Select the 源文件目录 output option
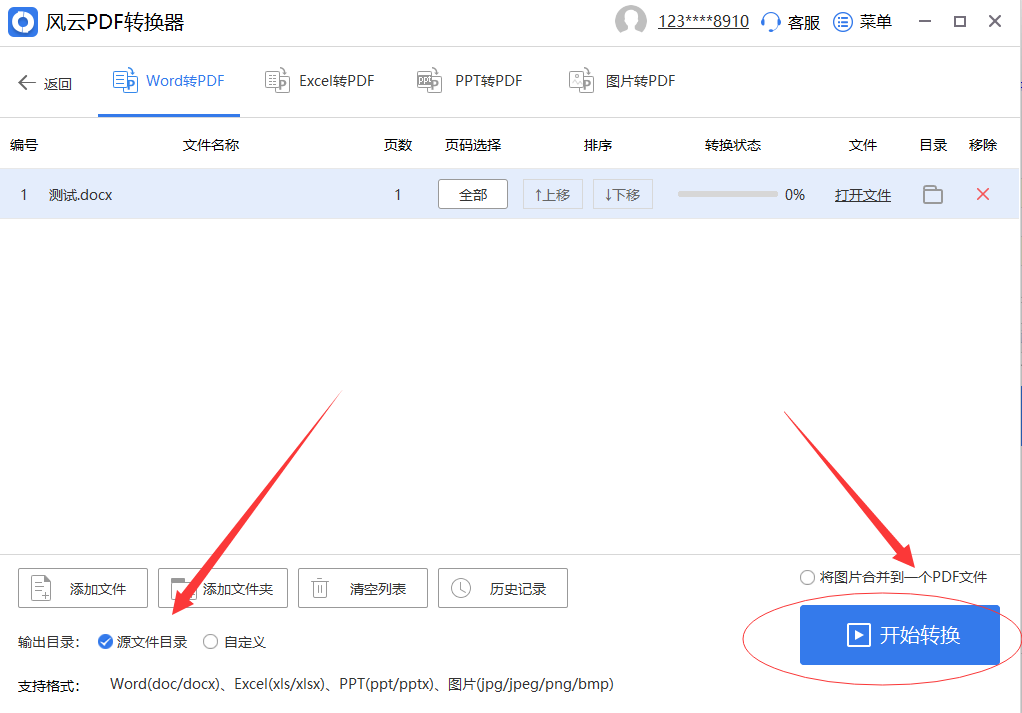 point(105,642)
